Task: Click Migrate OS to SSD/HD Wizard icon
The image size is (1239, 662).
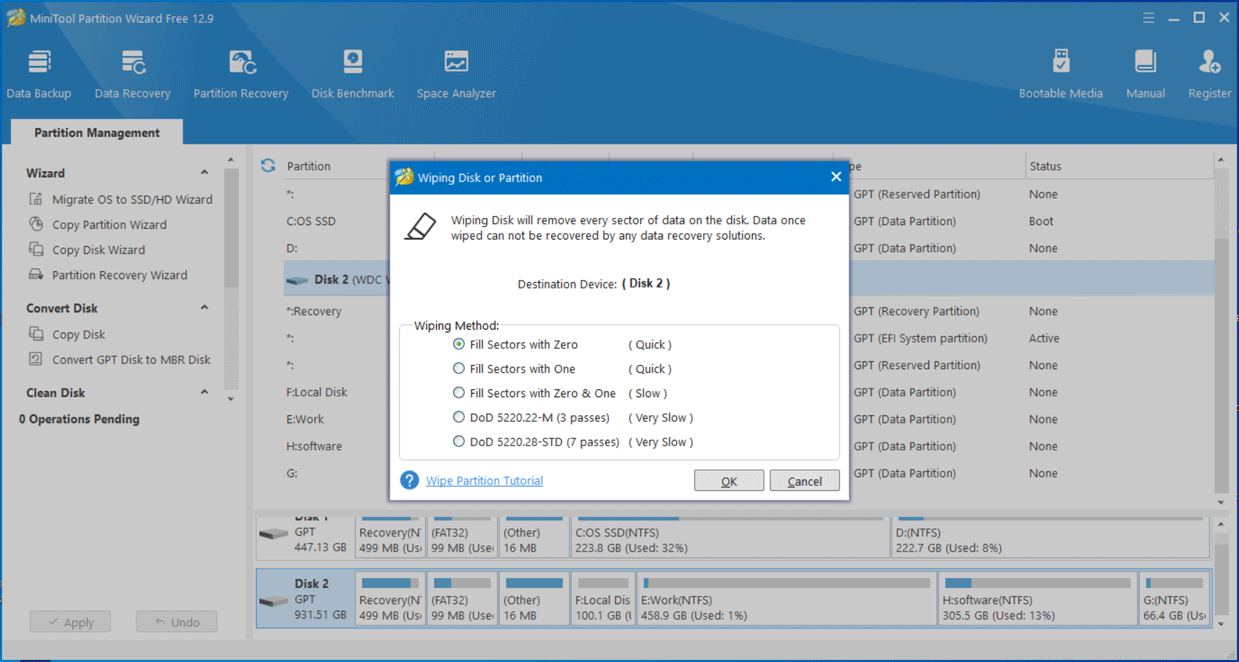Action: (36, 199)
